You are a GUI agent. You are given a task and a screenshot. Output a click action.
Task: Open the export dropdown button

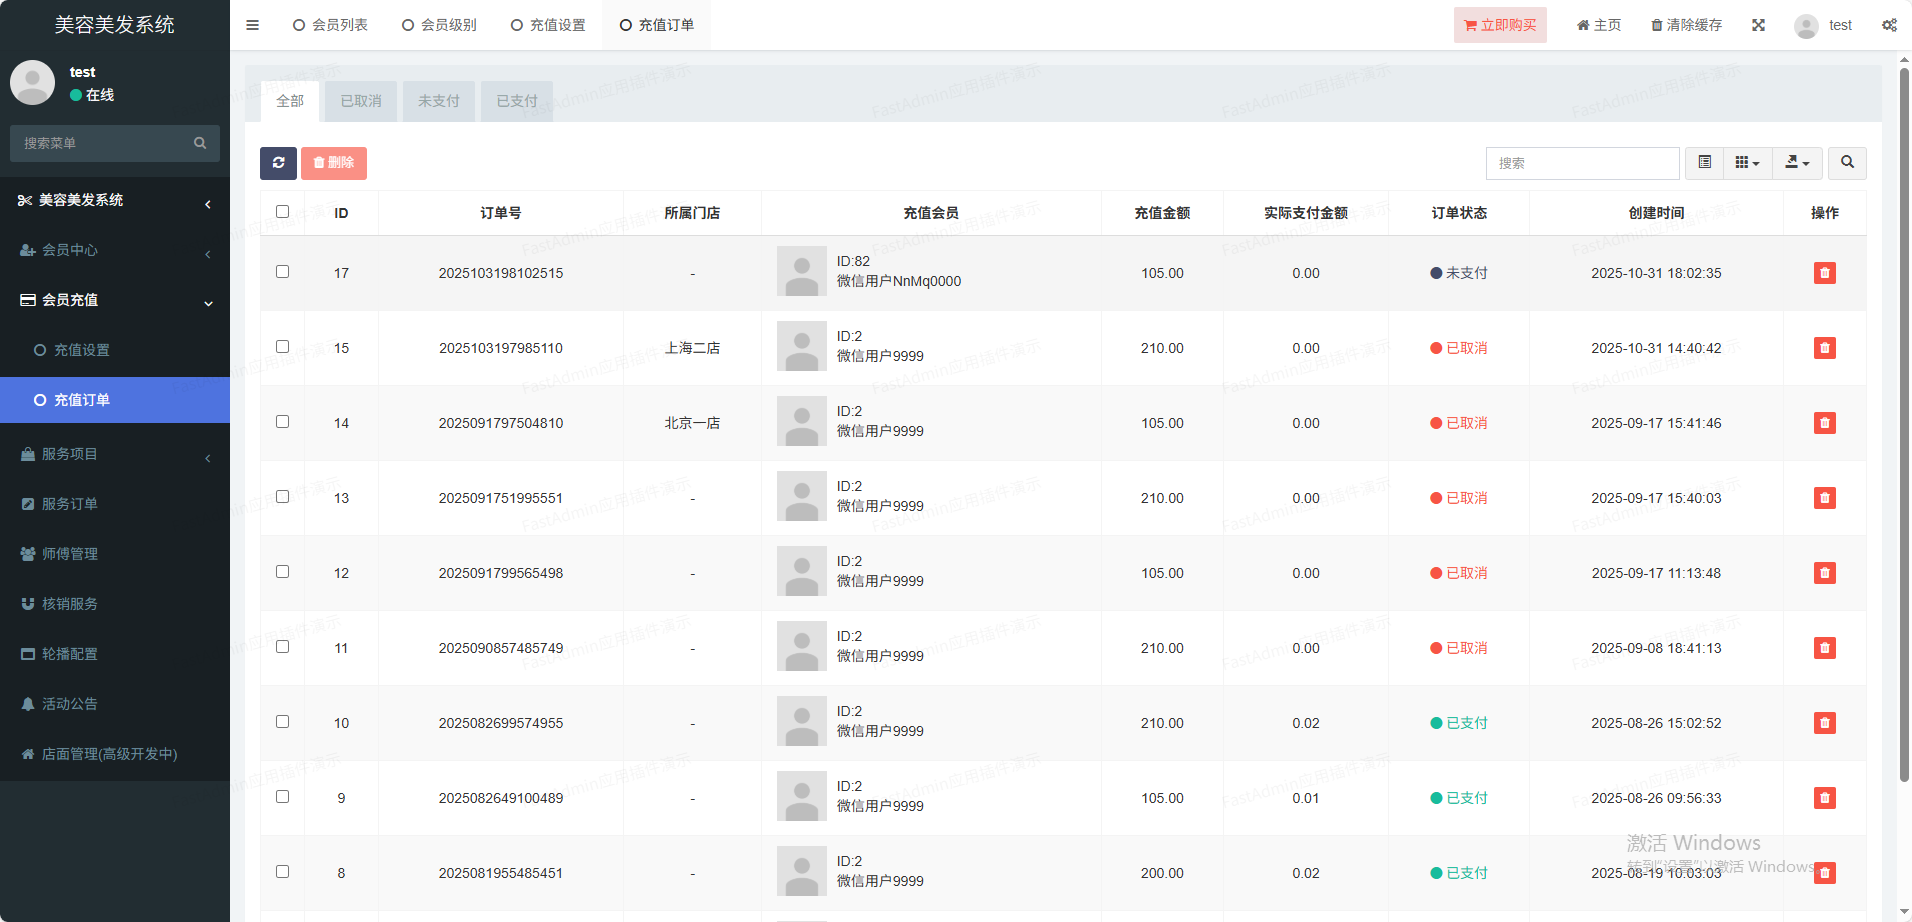(x=1797, y=163)
